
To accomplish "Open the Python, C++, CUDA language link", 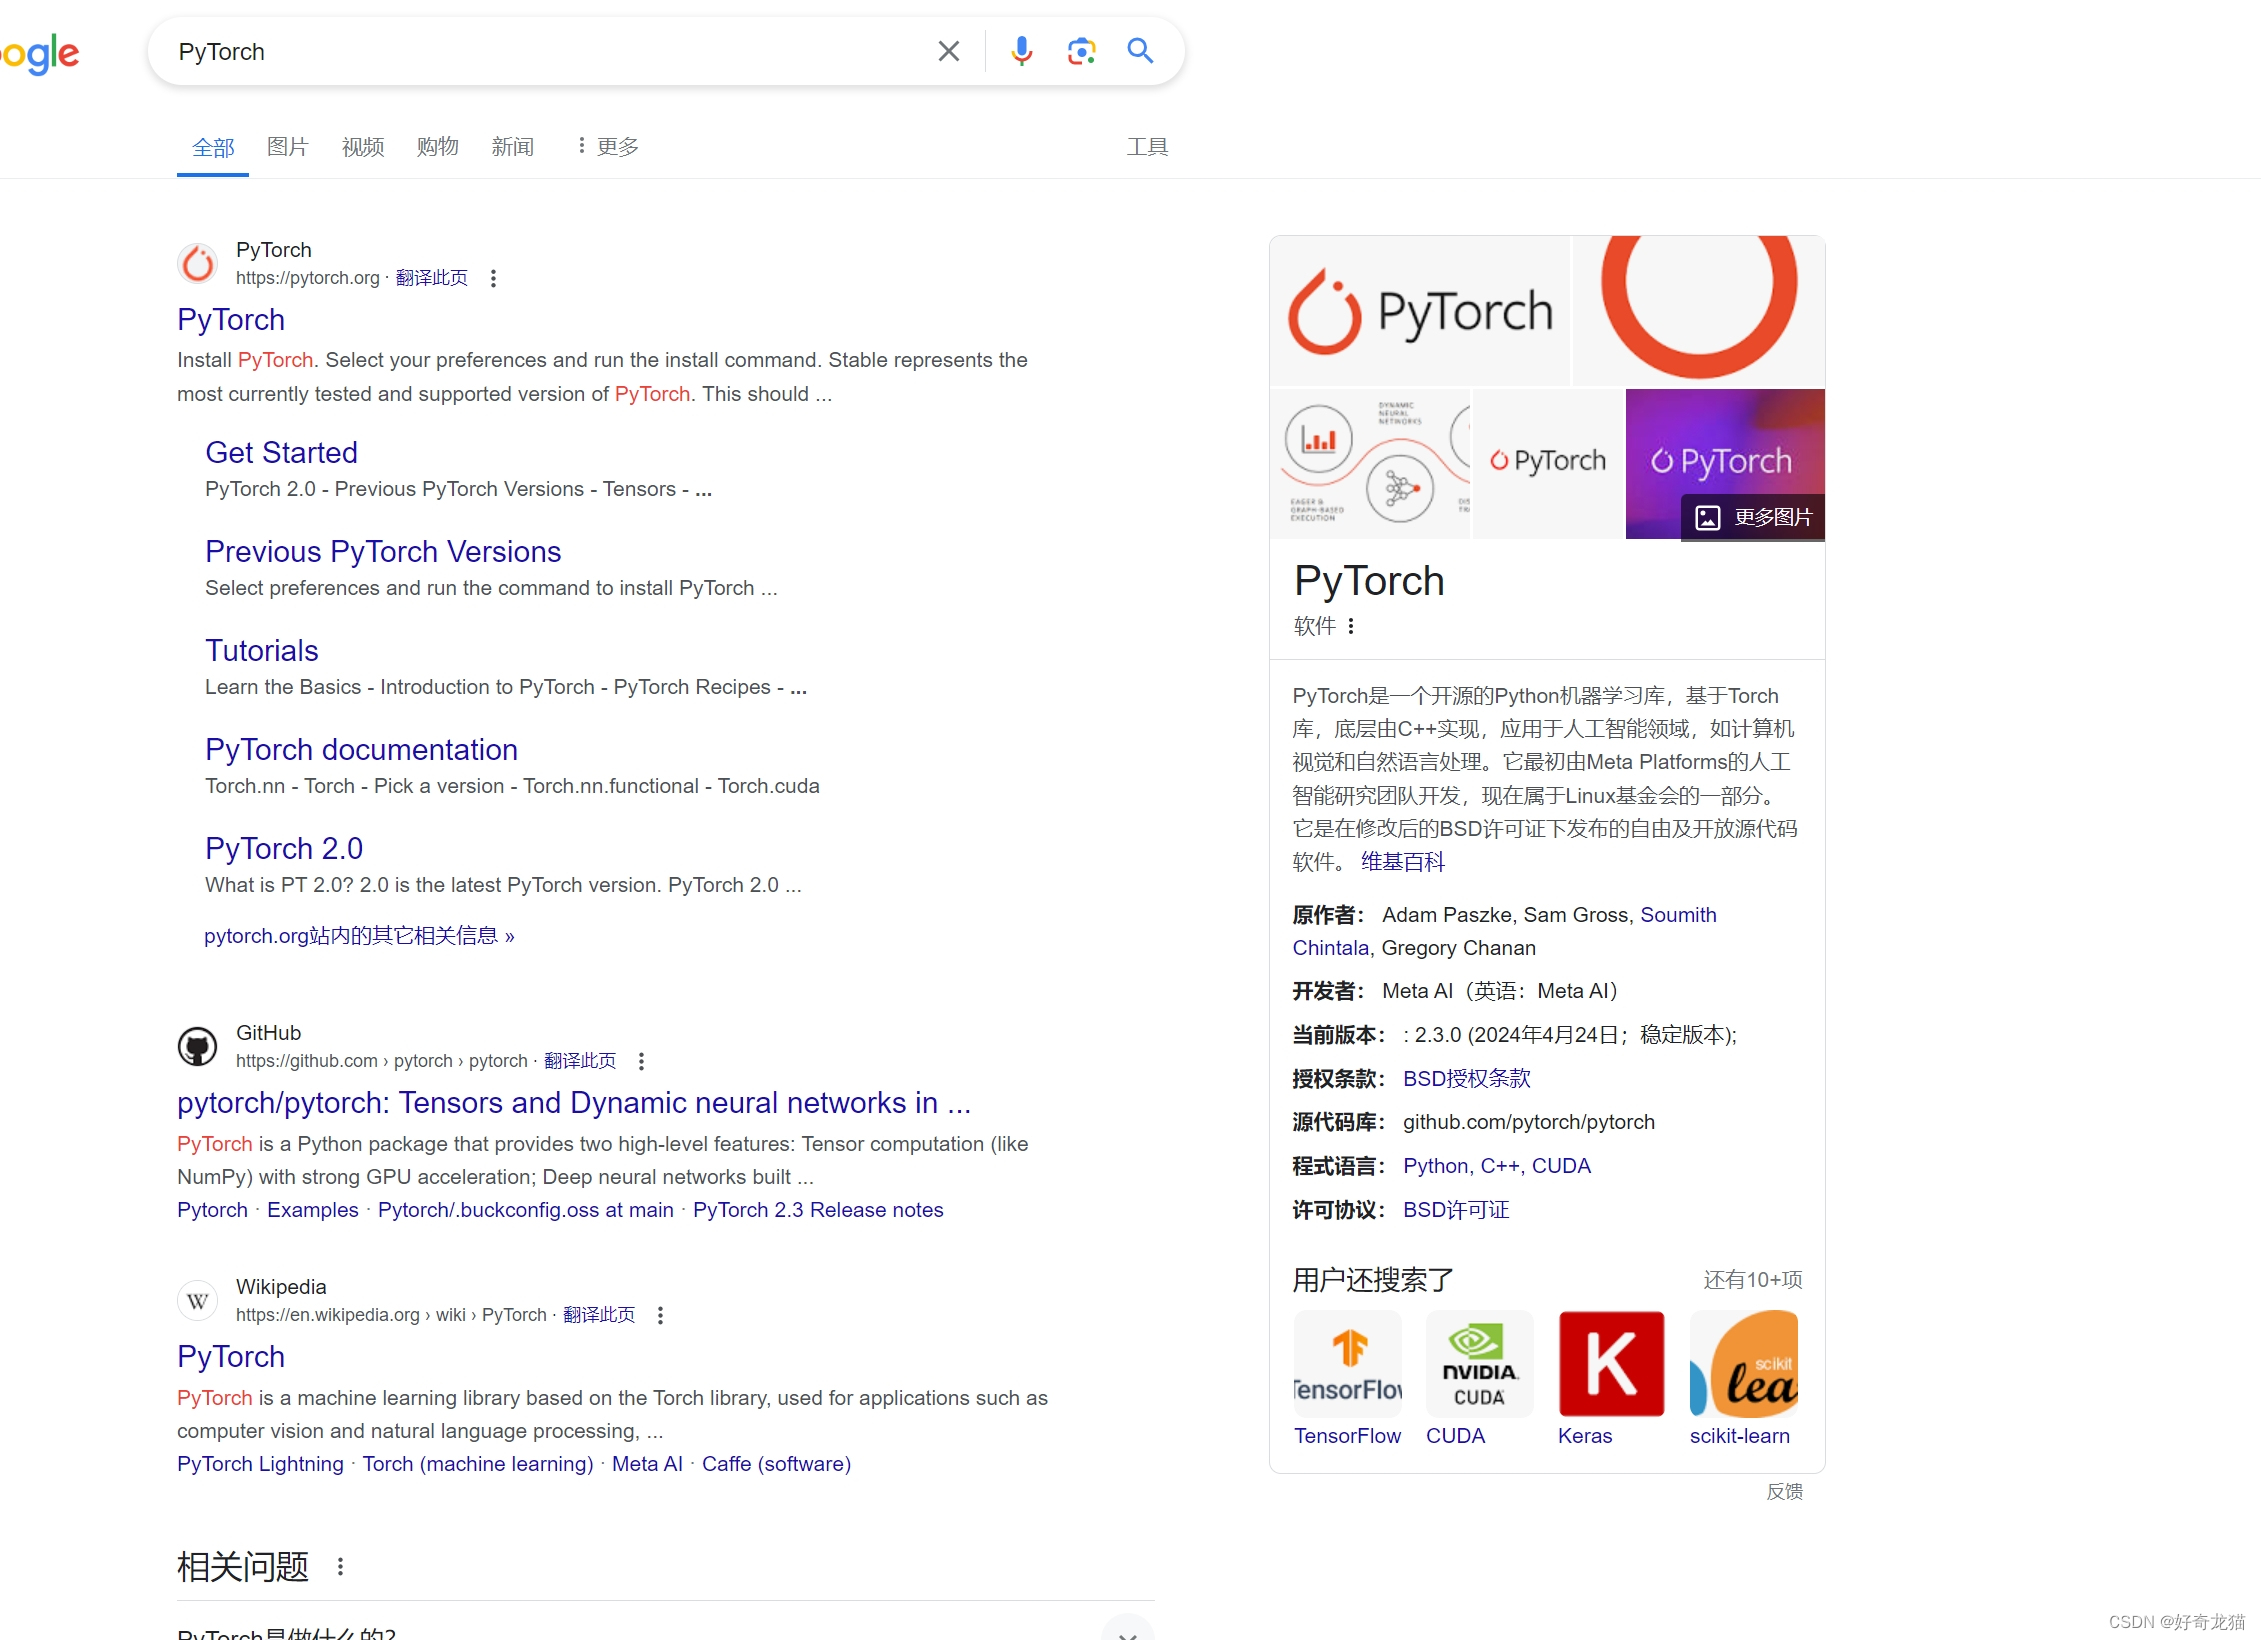I will (x=1497, y=1166).
